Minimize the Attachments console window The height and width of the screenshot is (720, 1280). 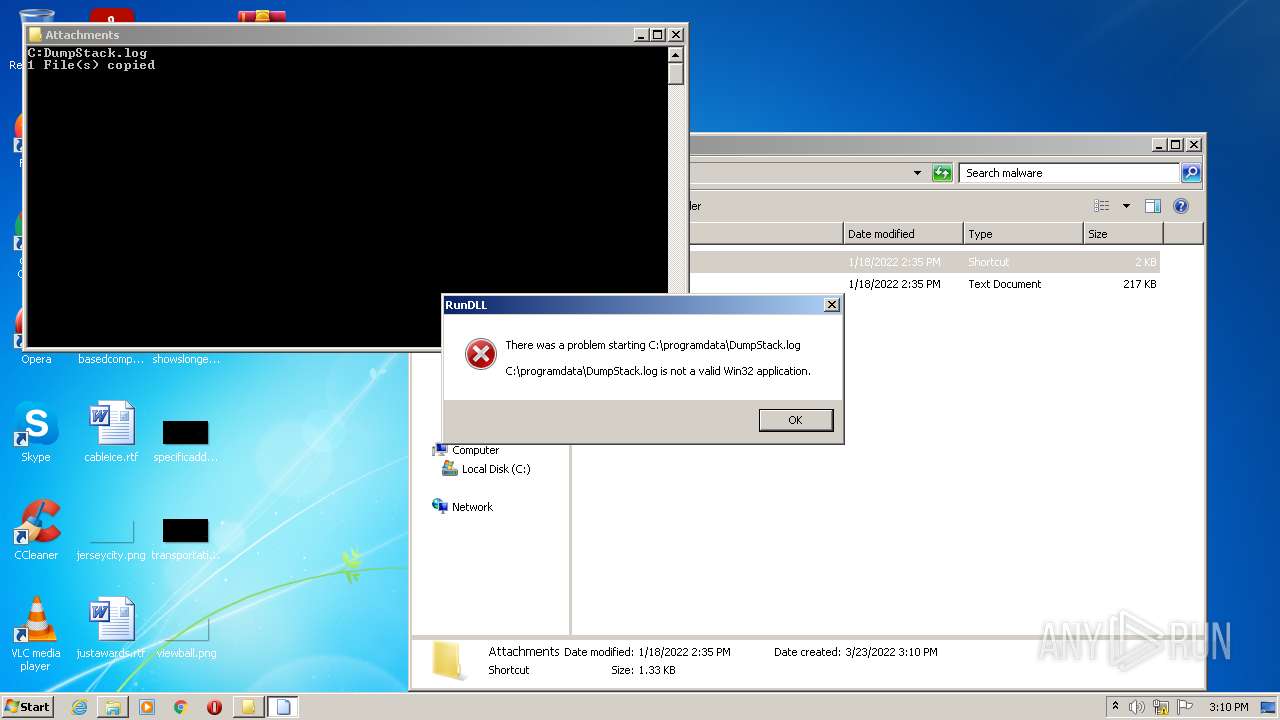tap(641, 35)
